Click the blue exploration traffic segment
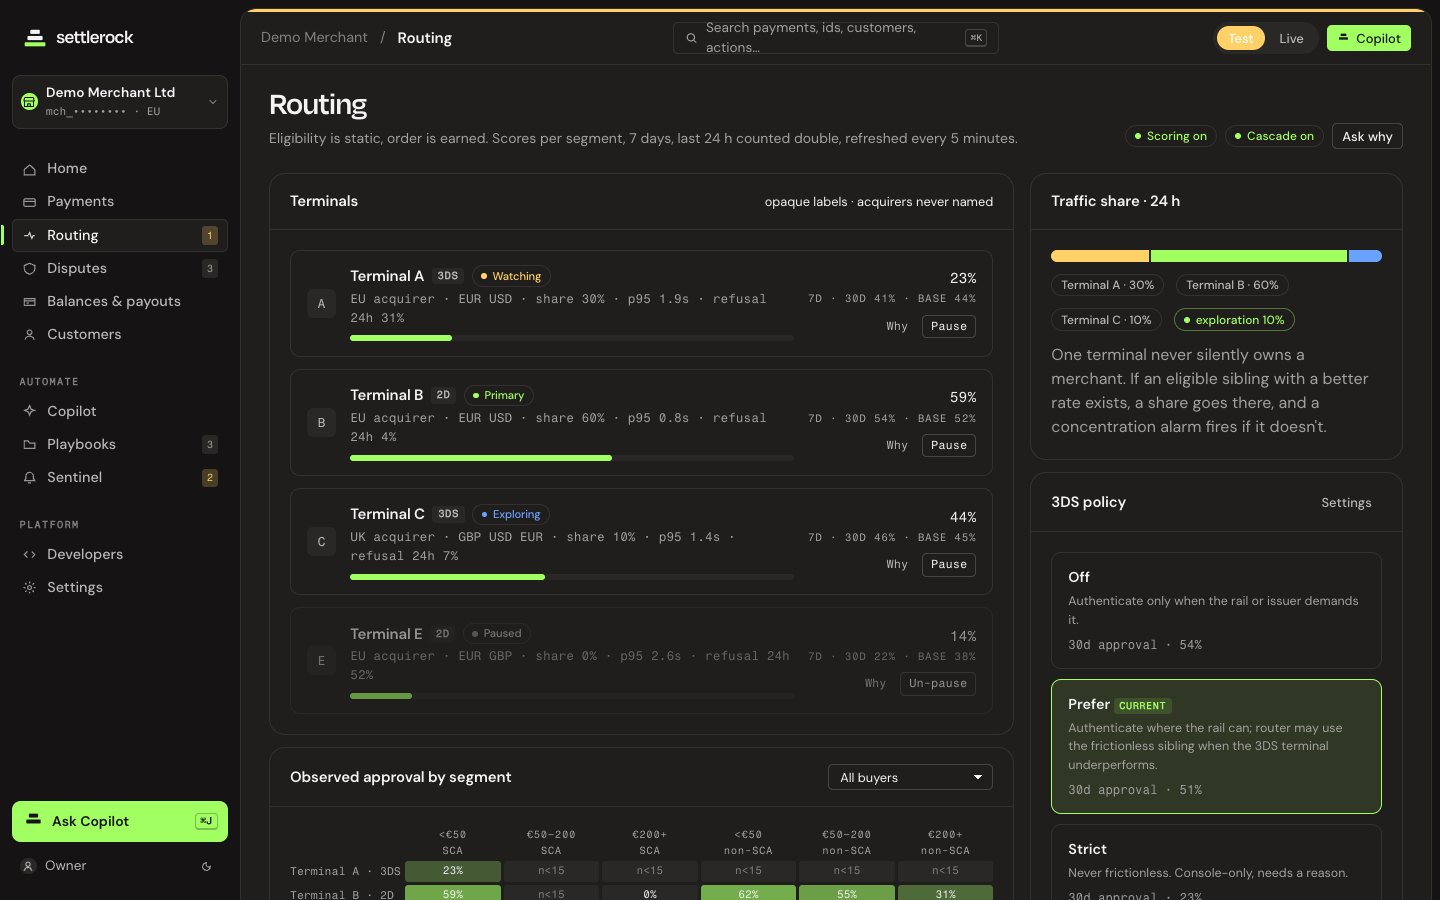The width and height of the screenshot is (1440, 900). coord(1365,256)
